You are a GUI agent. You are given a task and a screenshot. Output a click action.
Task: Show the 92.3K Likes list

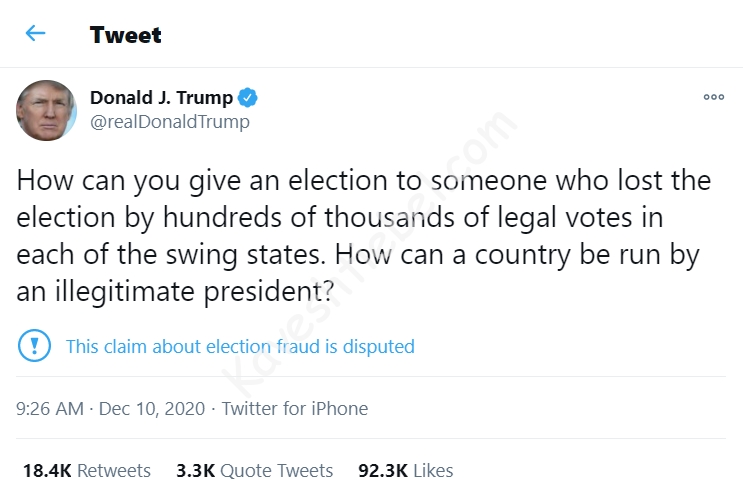(x=405, y=470)
